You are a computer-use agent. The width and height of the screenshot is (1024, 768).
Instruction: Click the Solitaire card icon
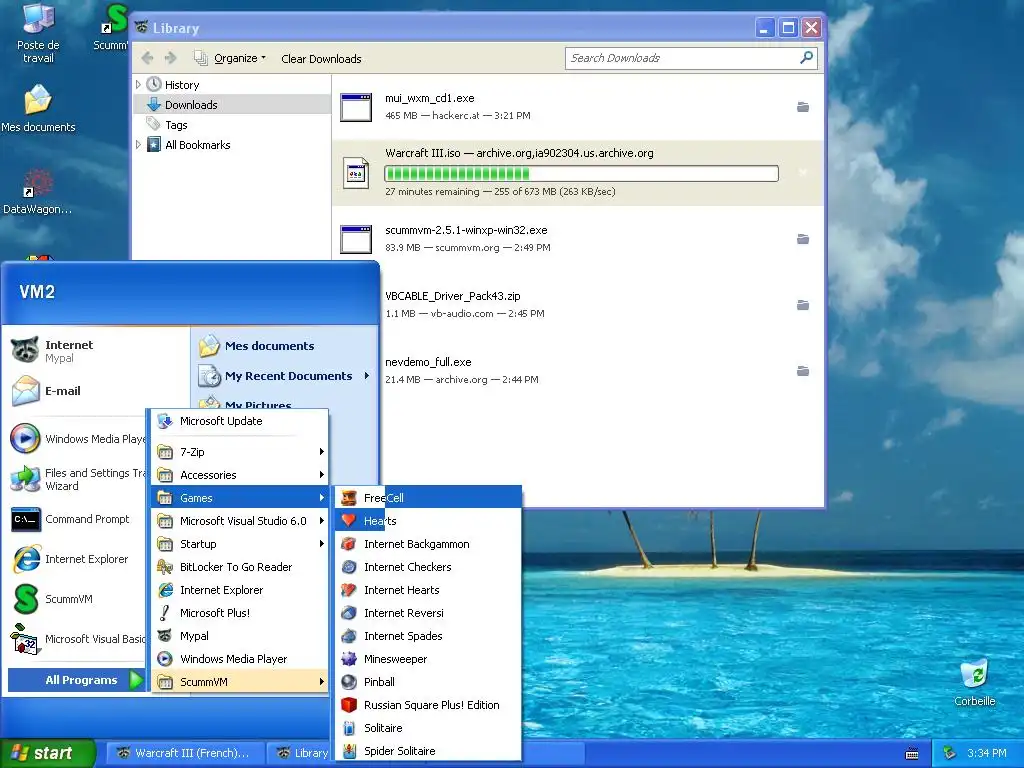point(349,728)
